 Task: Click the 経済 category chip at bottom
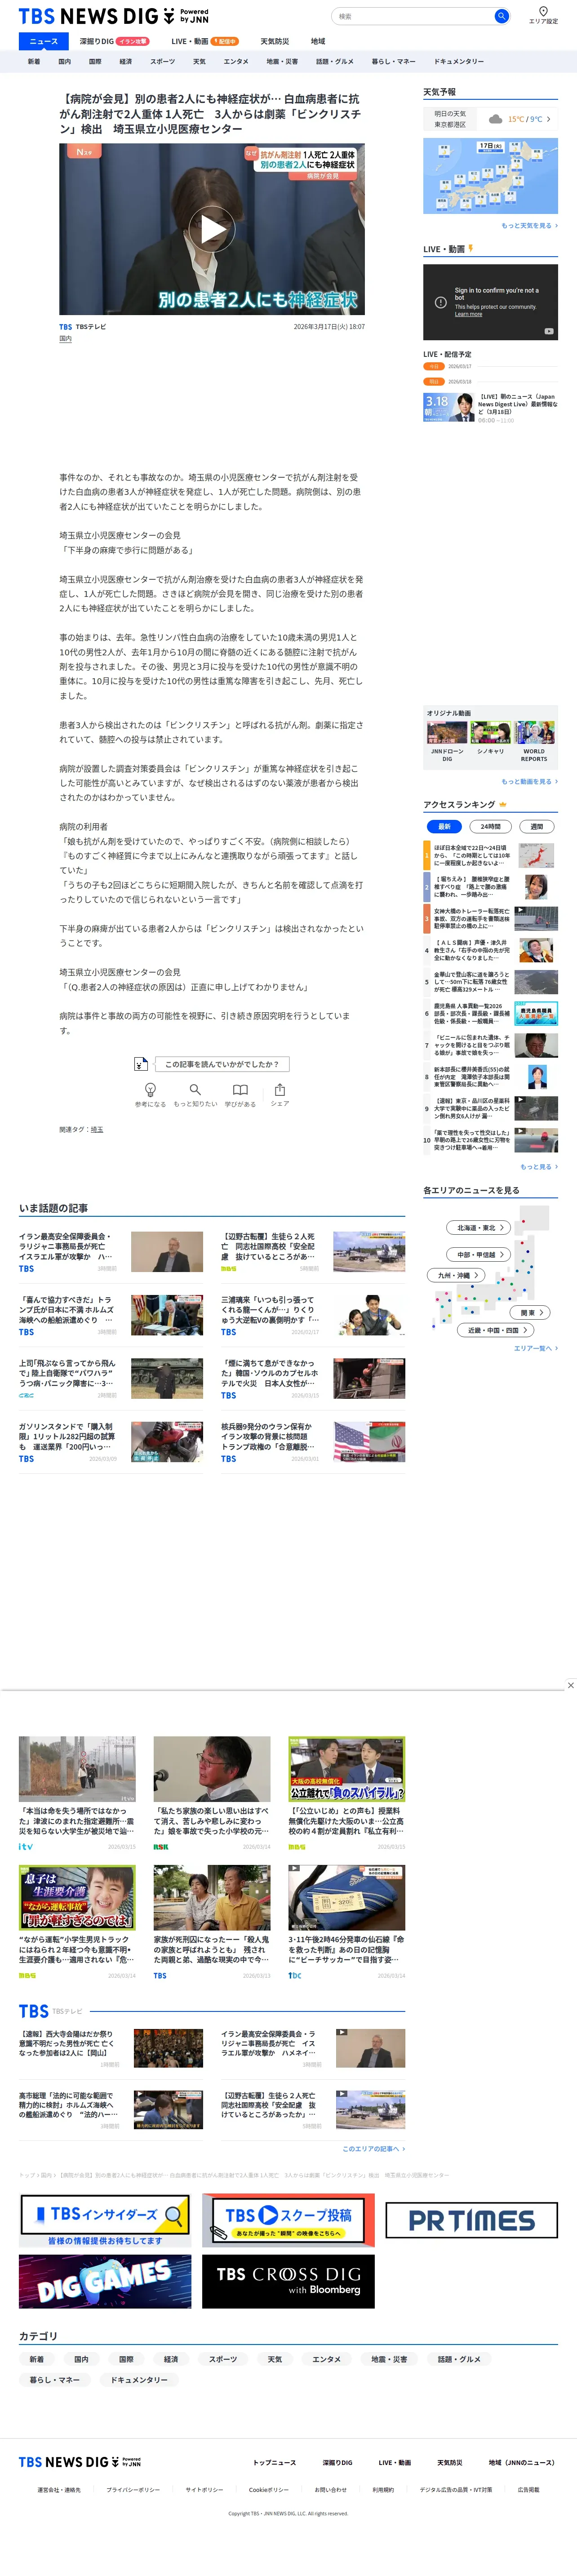pyautogui.click(x=171, y=2359)
